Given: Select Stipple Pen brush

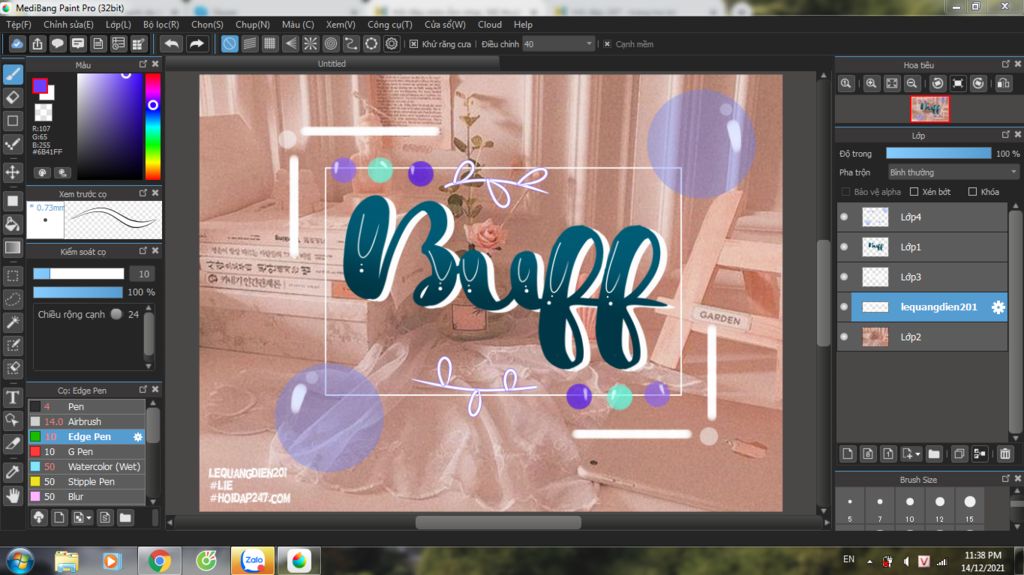Looking at the screenshot, I should (x=86, y=482).
